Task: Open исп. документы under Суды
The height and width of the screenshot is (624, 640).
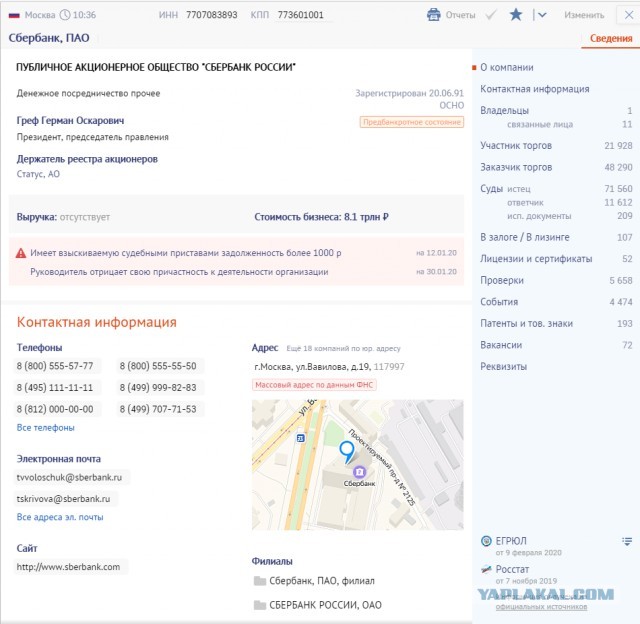Action: (x=539, y=216)
